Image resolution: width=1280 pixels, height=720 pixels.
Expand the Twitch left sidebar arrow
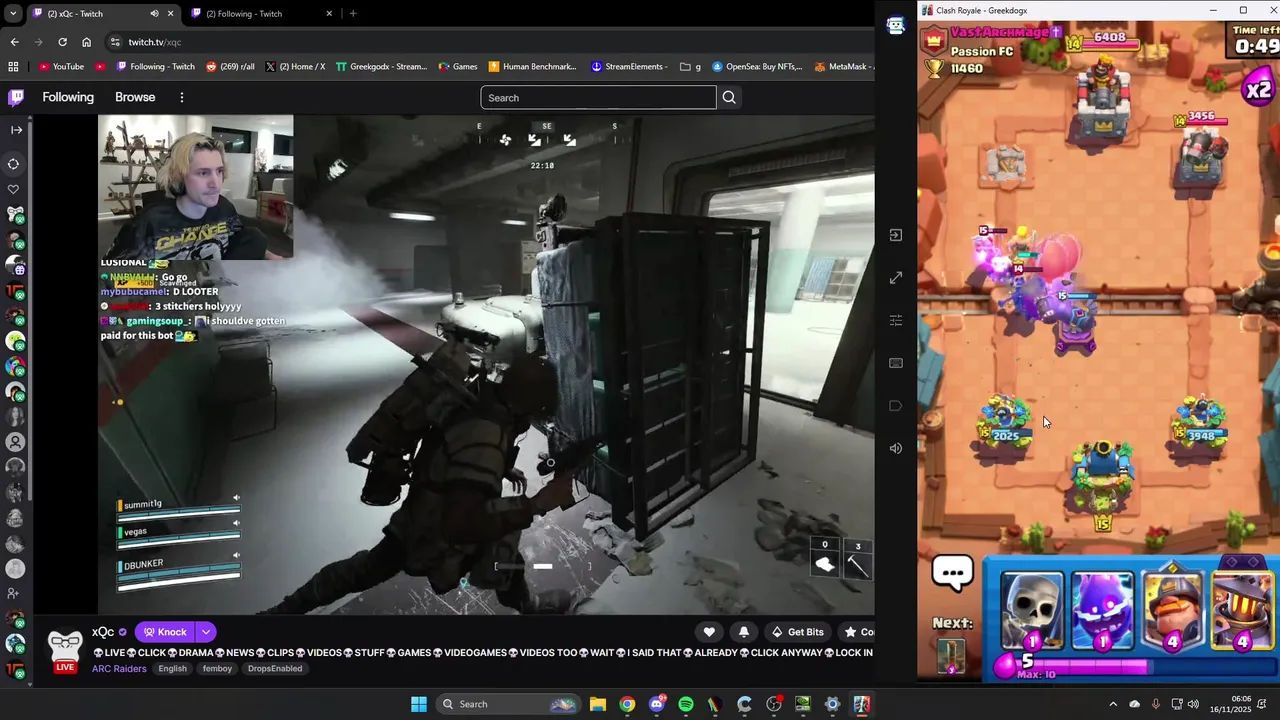coord(16,130)
